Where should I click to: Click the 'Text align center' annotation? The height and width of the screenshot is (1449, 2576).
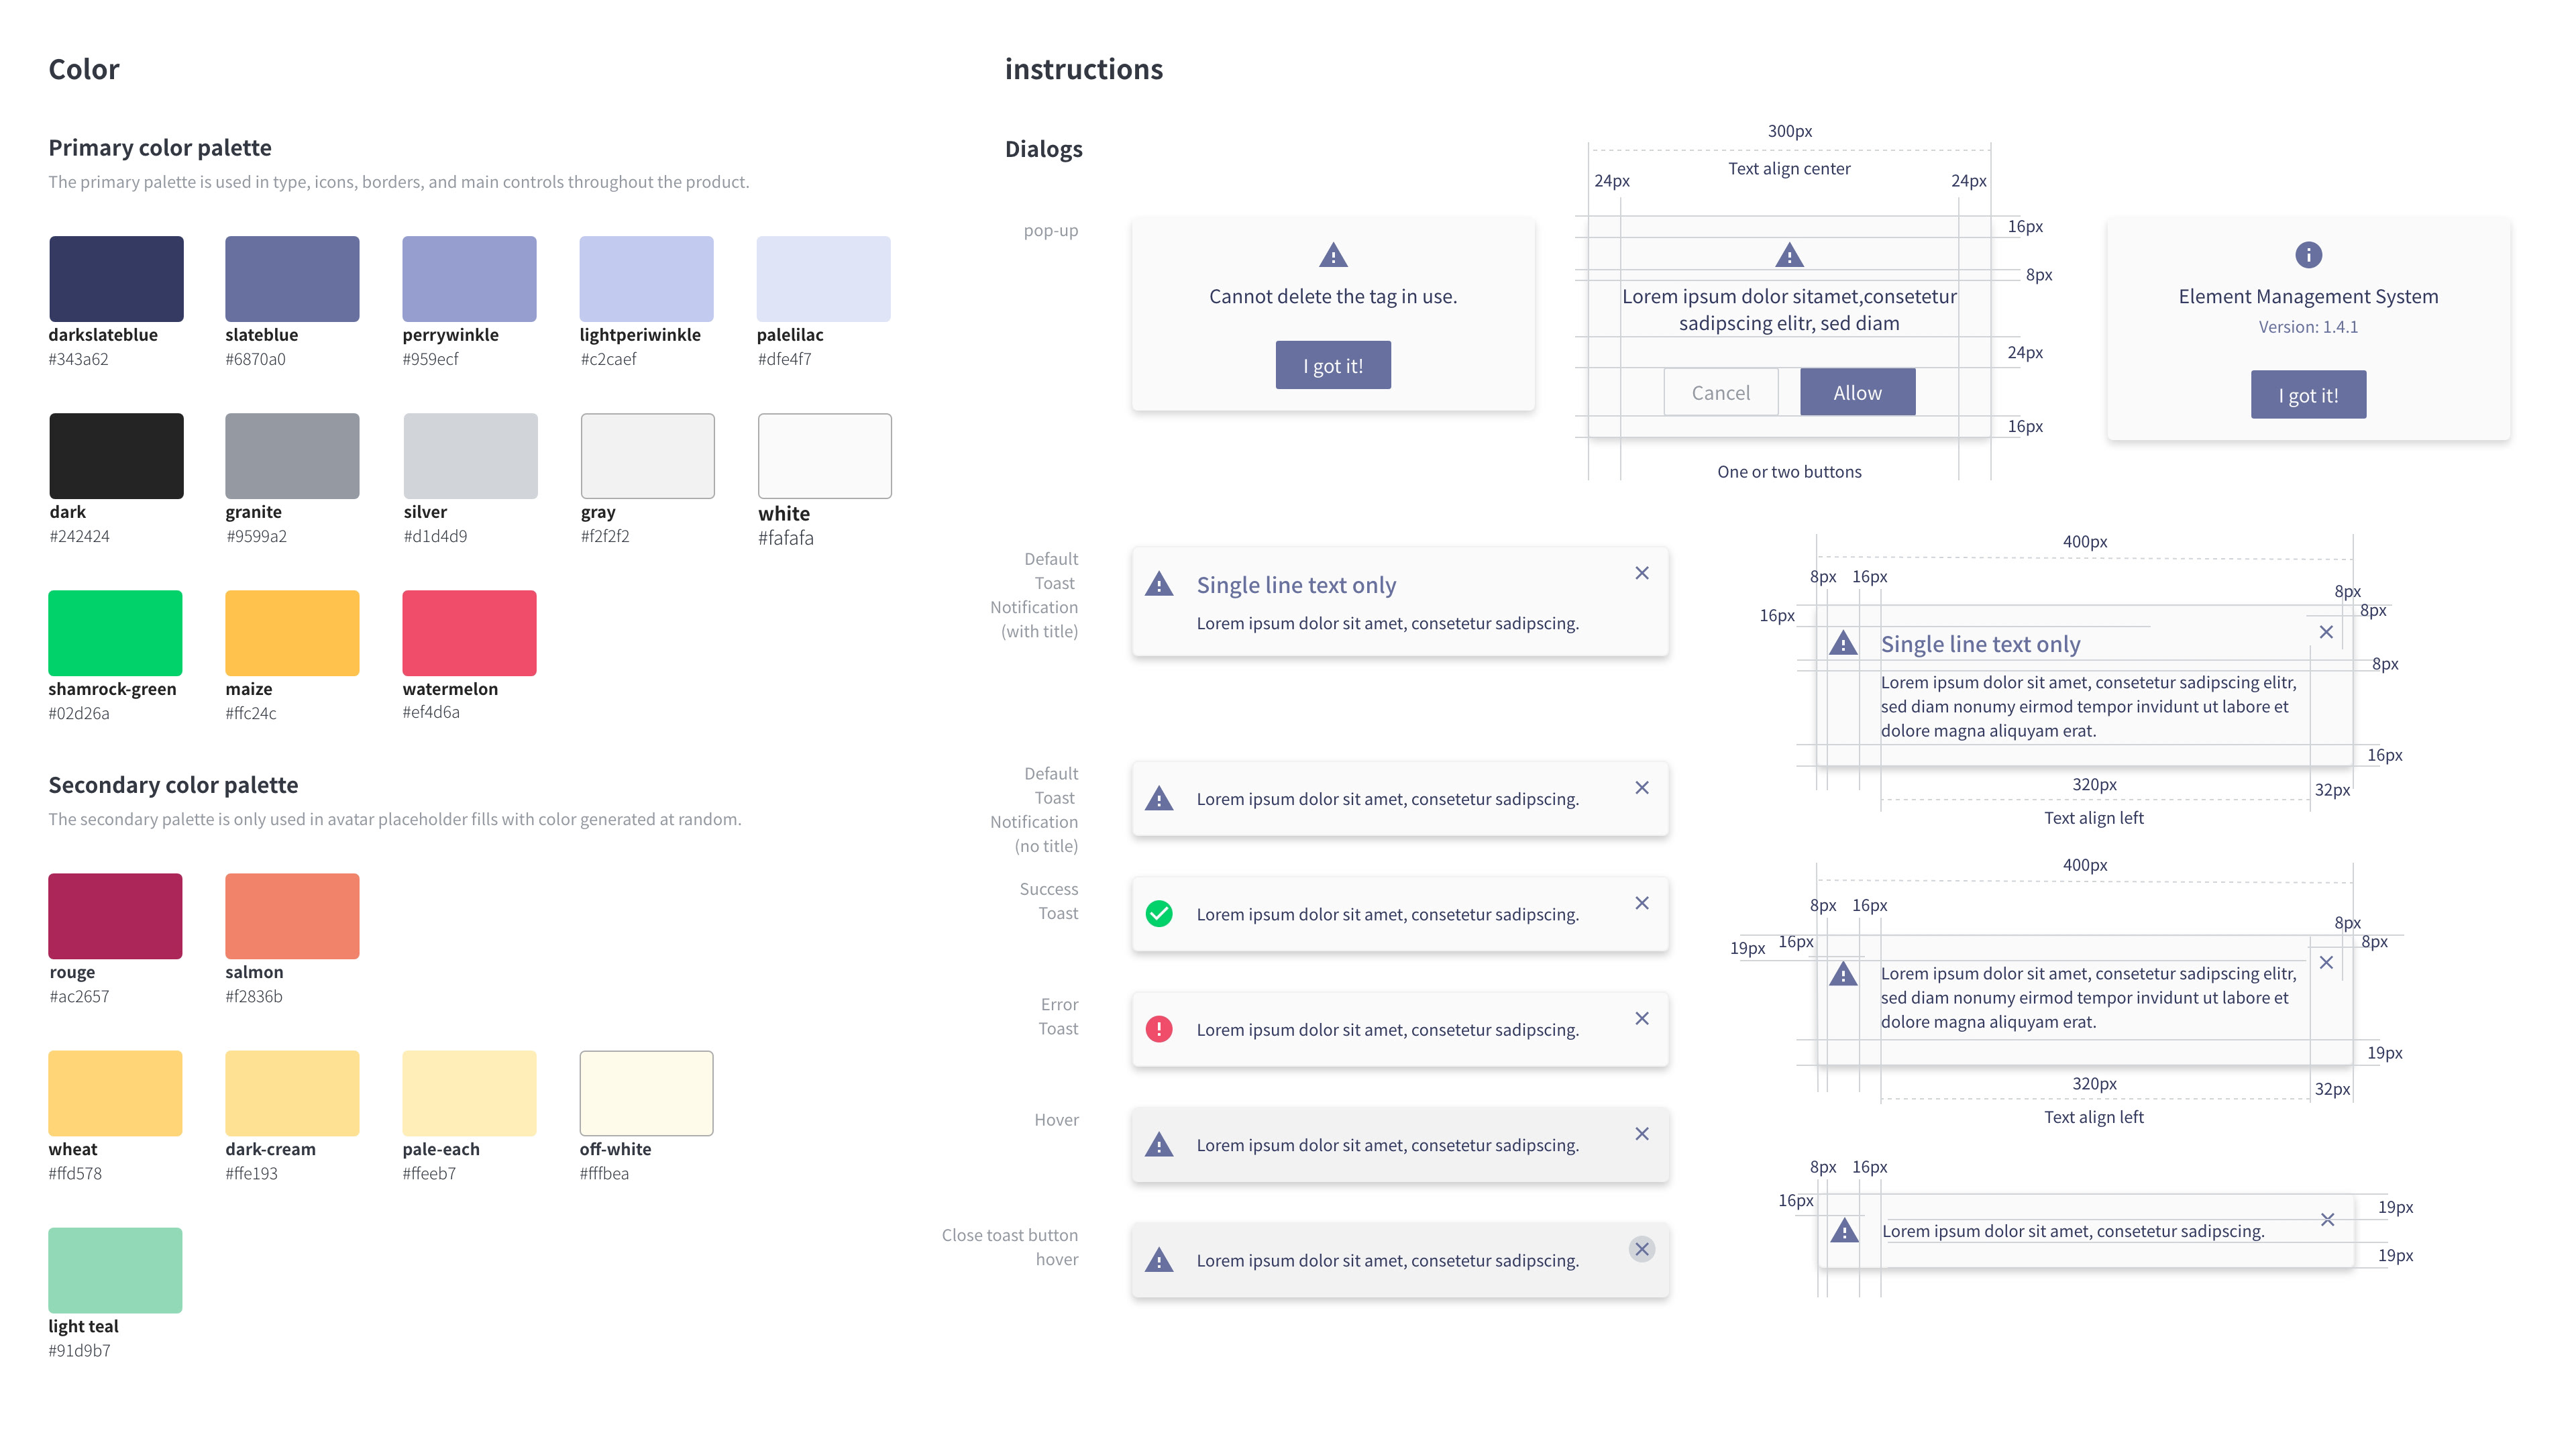[1789, 169]
